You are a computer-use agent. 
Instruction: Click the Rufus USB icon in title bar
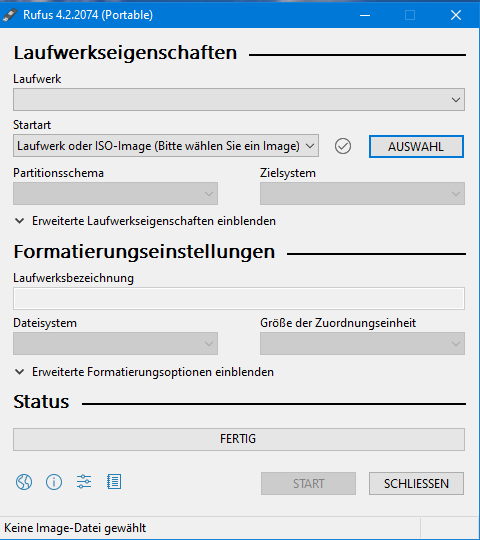pyautogui.click(x=10, y=15)
